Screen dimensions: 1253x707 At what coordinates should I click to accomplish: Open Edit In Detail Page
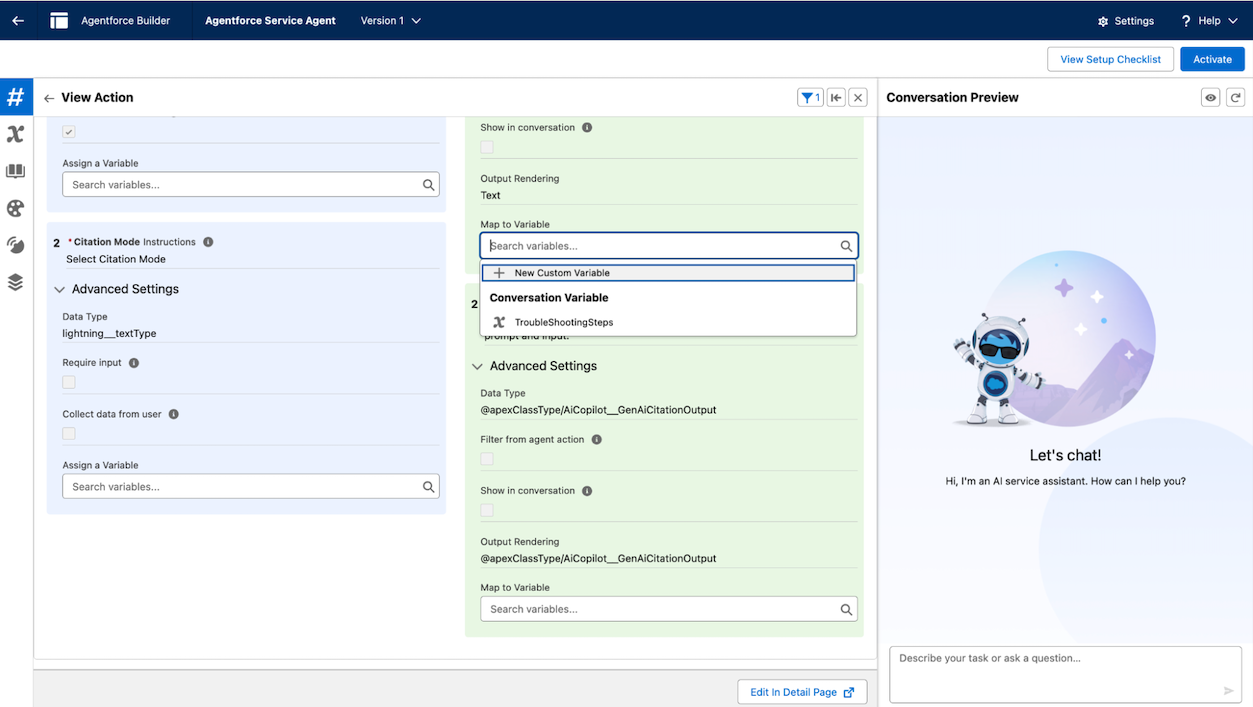click(x=801, y=691)
